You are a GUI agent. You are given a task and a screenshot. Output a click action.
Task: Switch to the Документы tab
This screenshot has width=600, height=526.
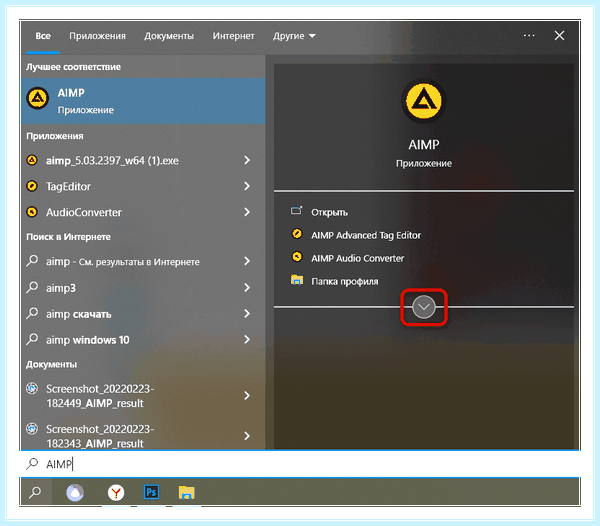(x=169, y=36)
